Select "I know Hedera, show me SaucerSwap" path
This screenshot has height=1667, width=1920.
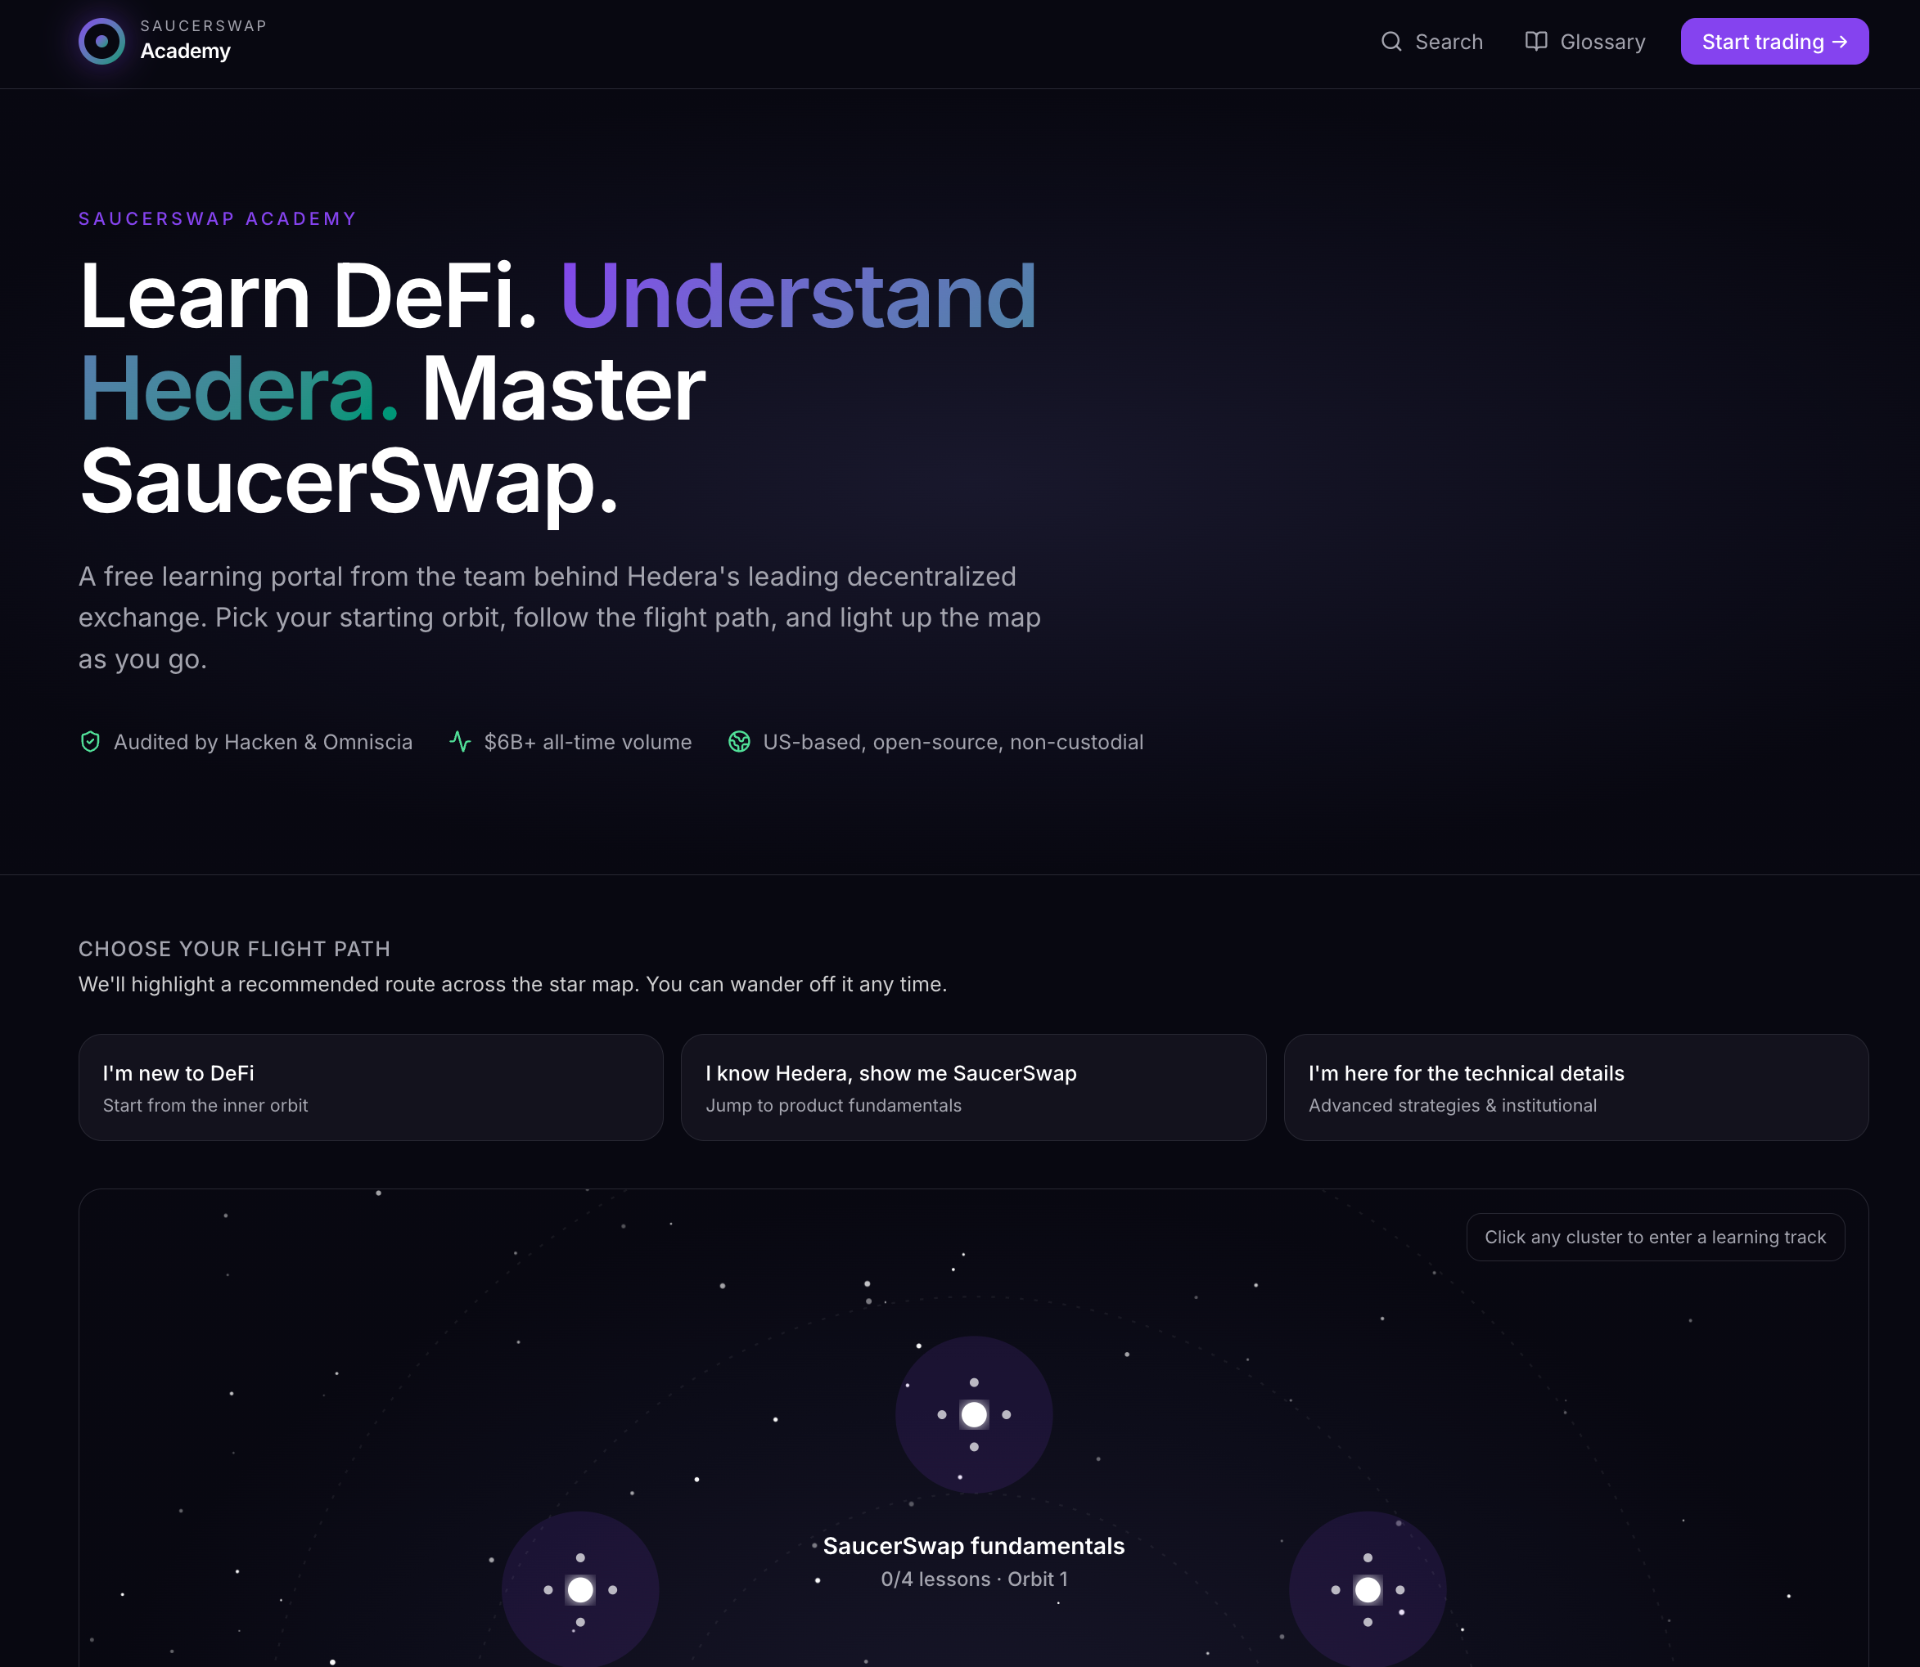(x=973, y=1087)
